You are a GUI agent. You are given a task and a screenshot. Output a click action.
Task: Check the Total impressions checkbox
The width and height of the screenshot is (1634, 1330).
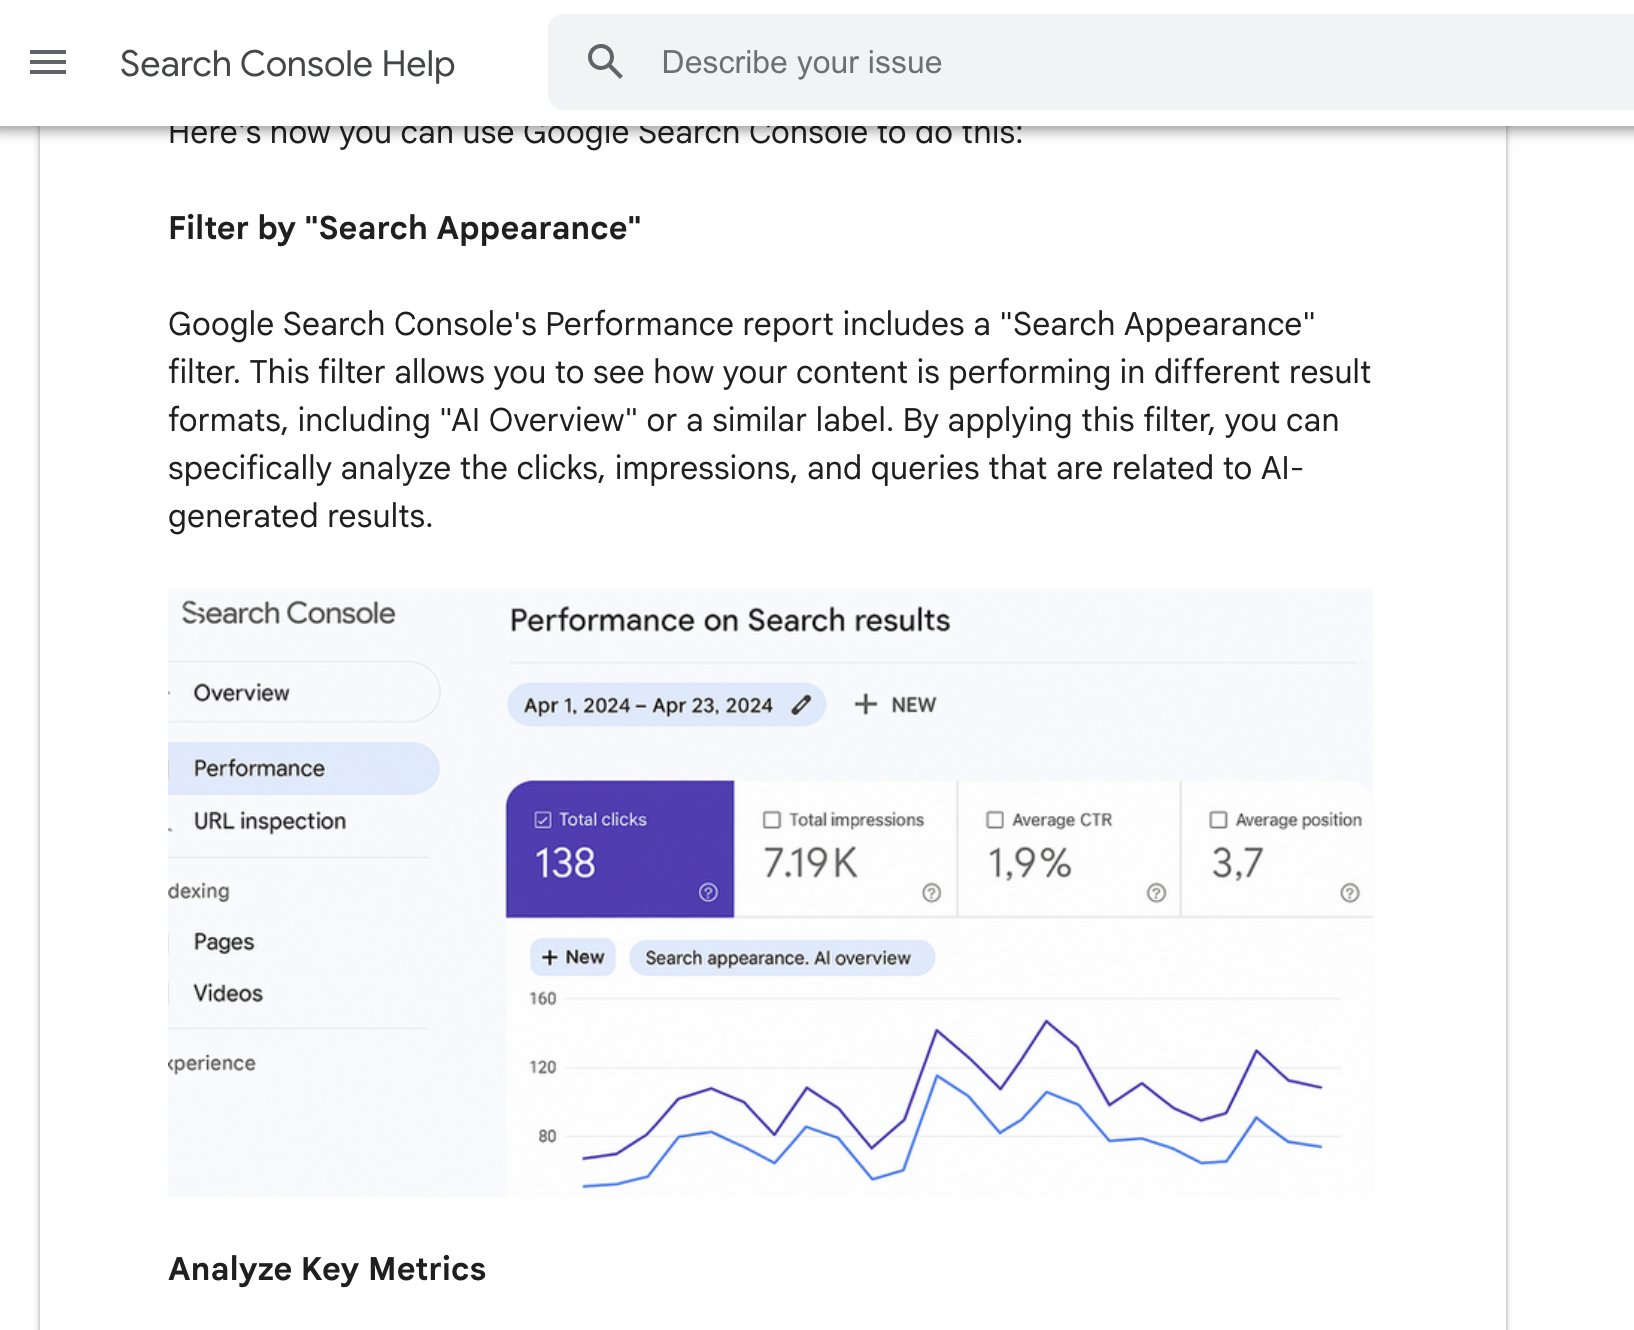772,820
